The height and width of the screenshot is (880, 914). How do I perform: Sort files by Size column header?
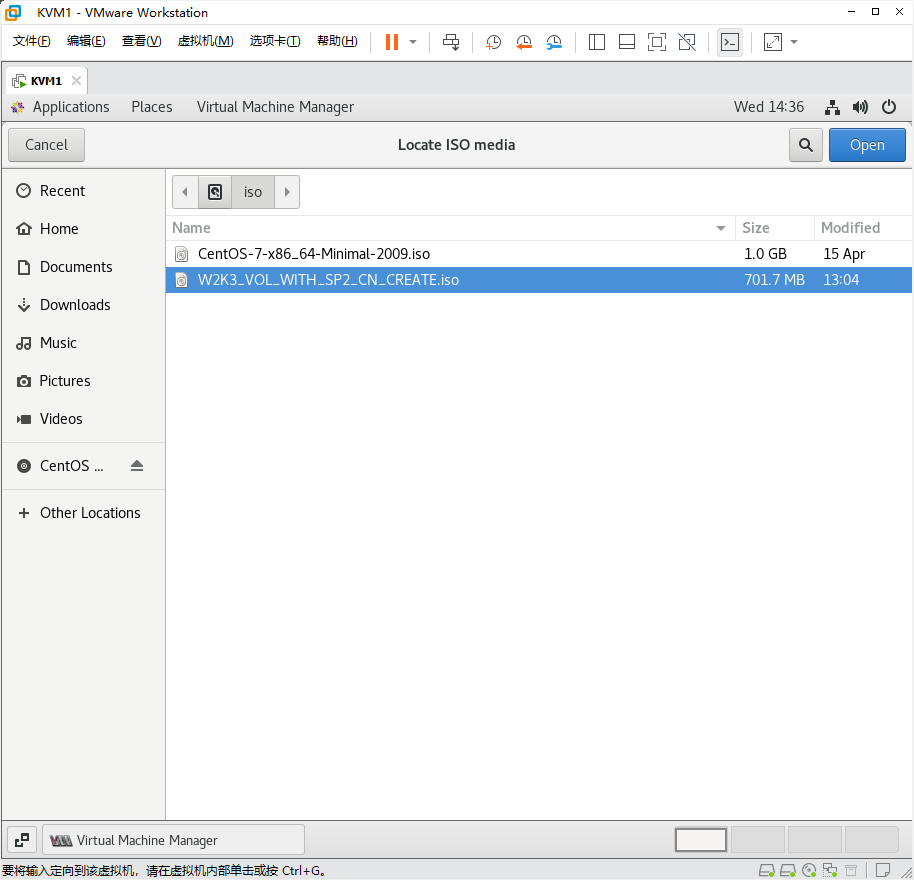774,228
